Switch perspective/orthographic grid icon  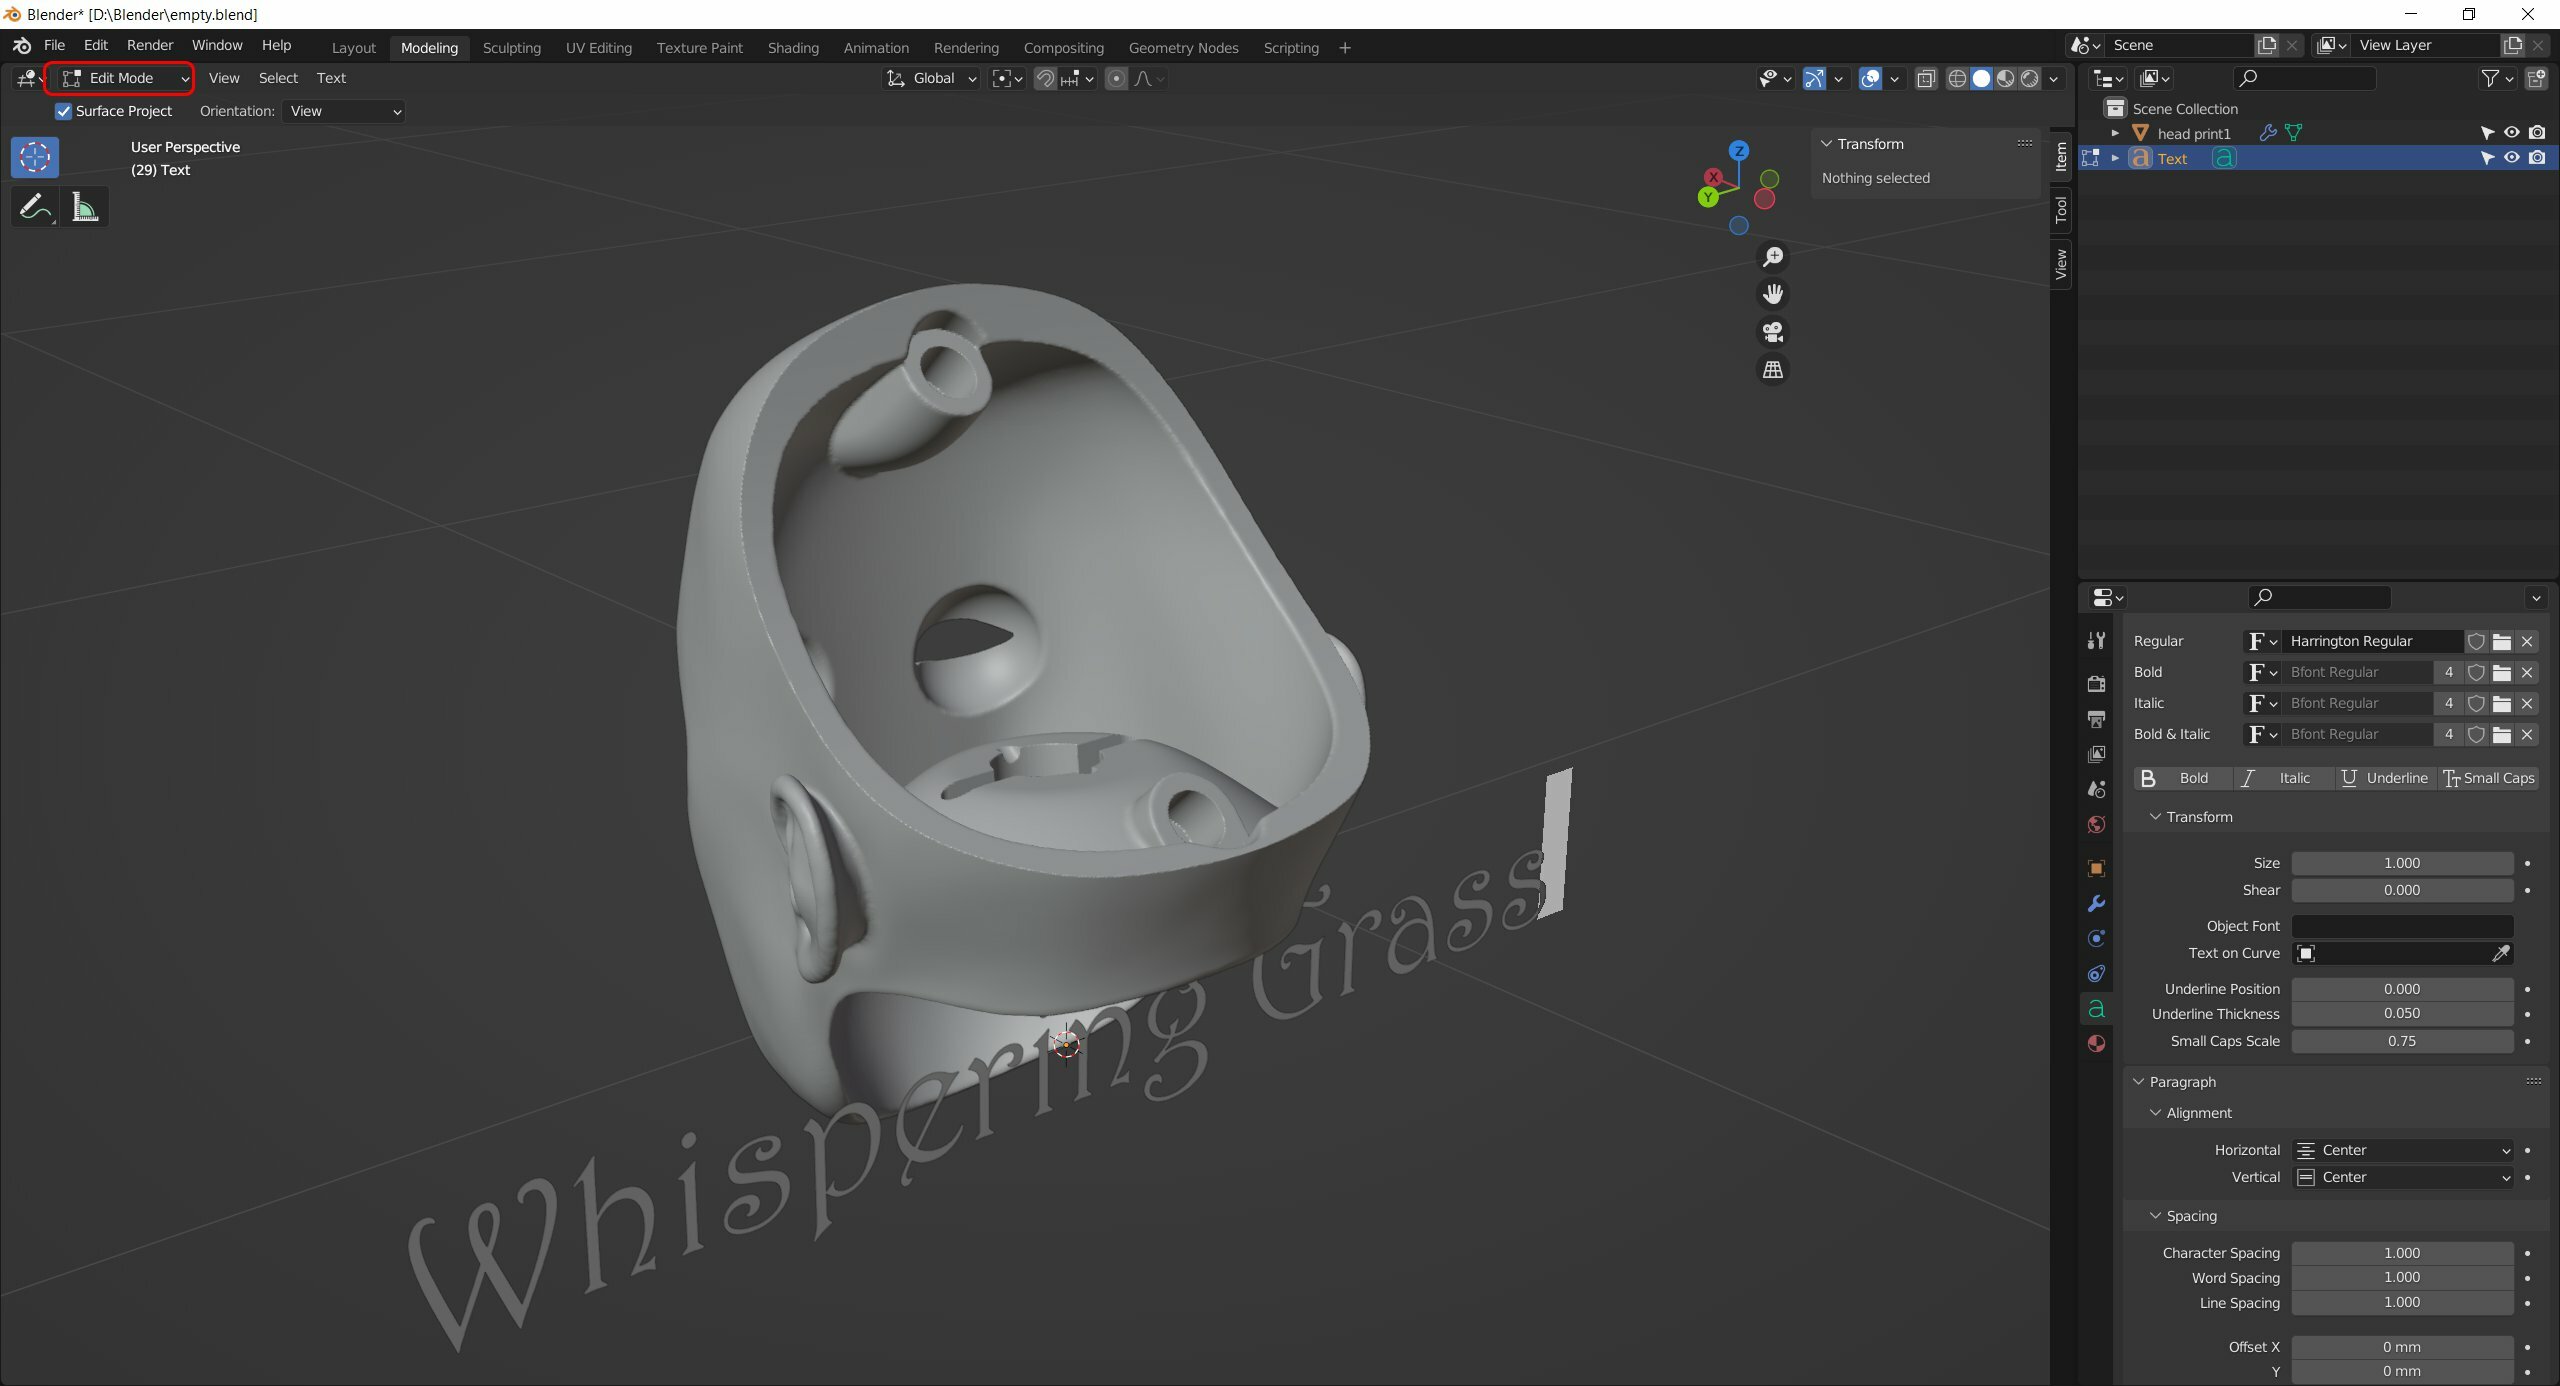[x=1773, y=370]
